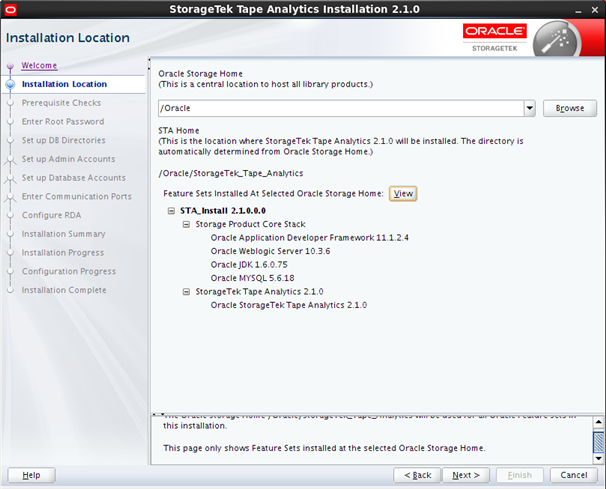Select Set up DB Directories step

point(63,140)
